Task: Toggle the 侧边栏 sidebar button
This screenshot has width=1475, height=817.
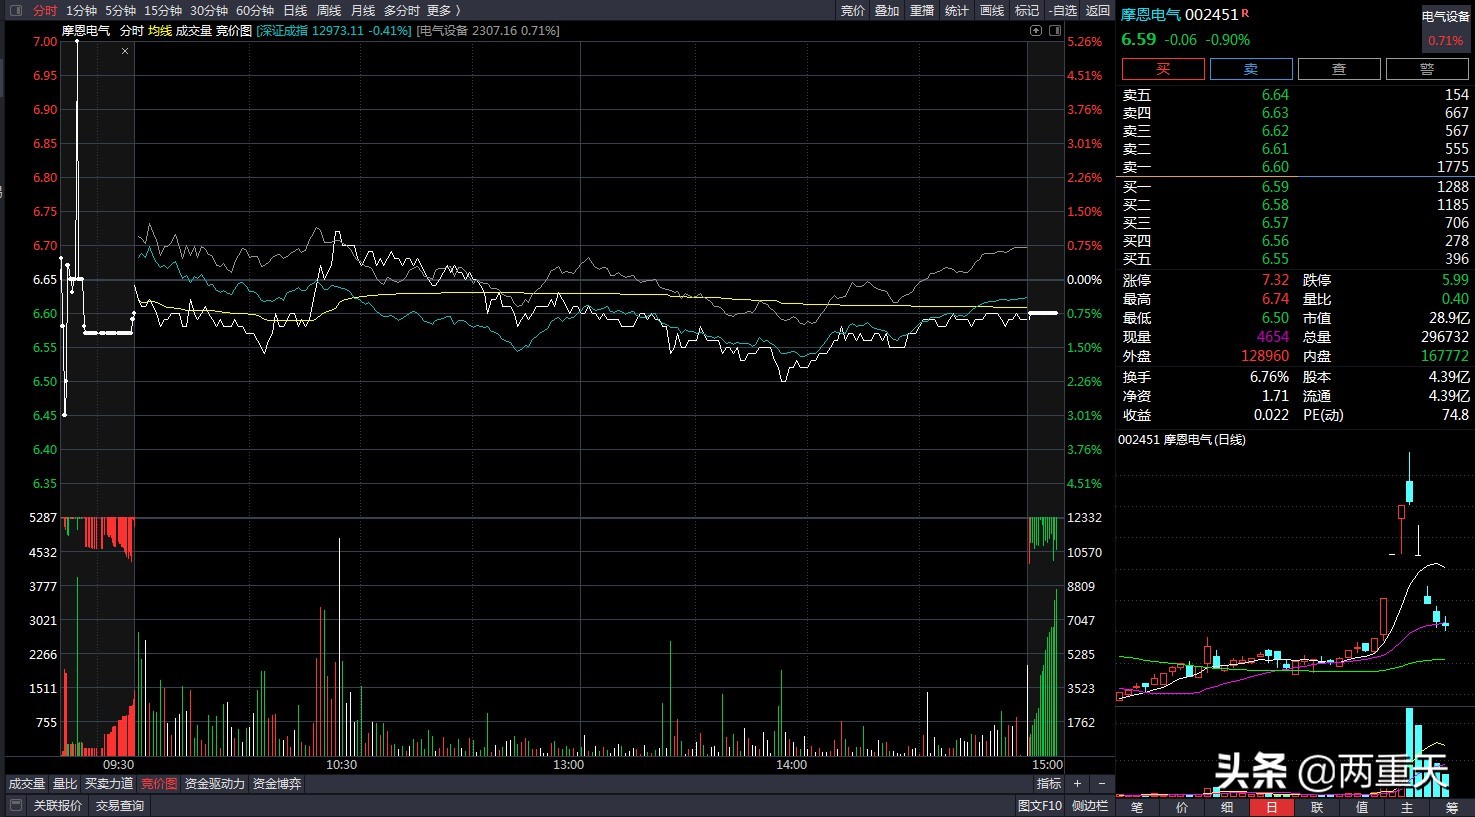Action: coord(1090,806)
